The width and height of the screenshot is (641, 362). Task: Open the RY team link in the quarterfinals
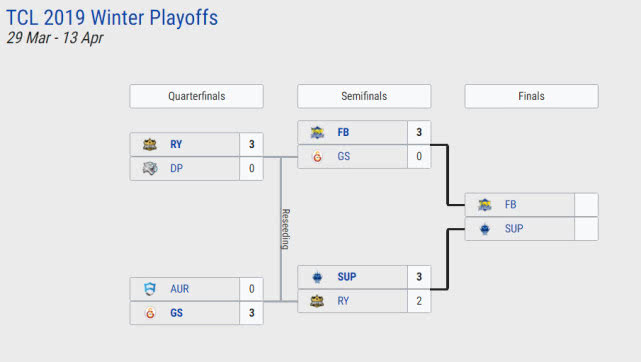[x=176, y=144]
